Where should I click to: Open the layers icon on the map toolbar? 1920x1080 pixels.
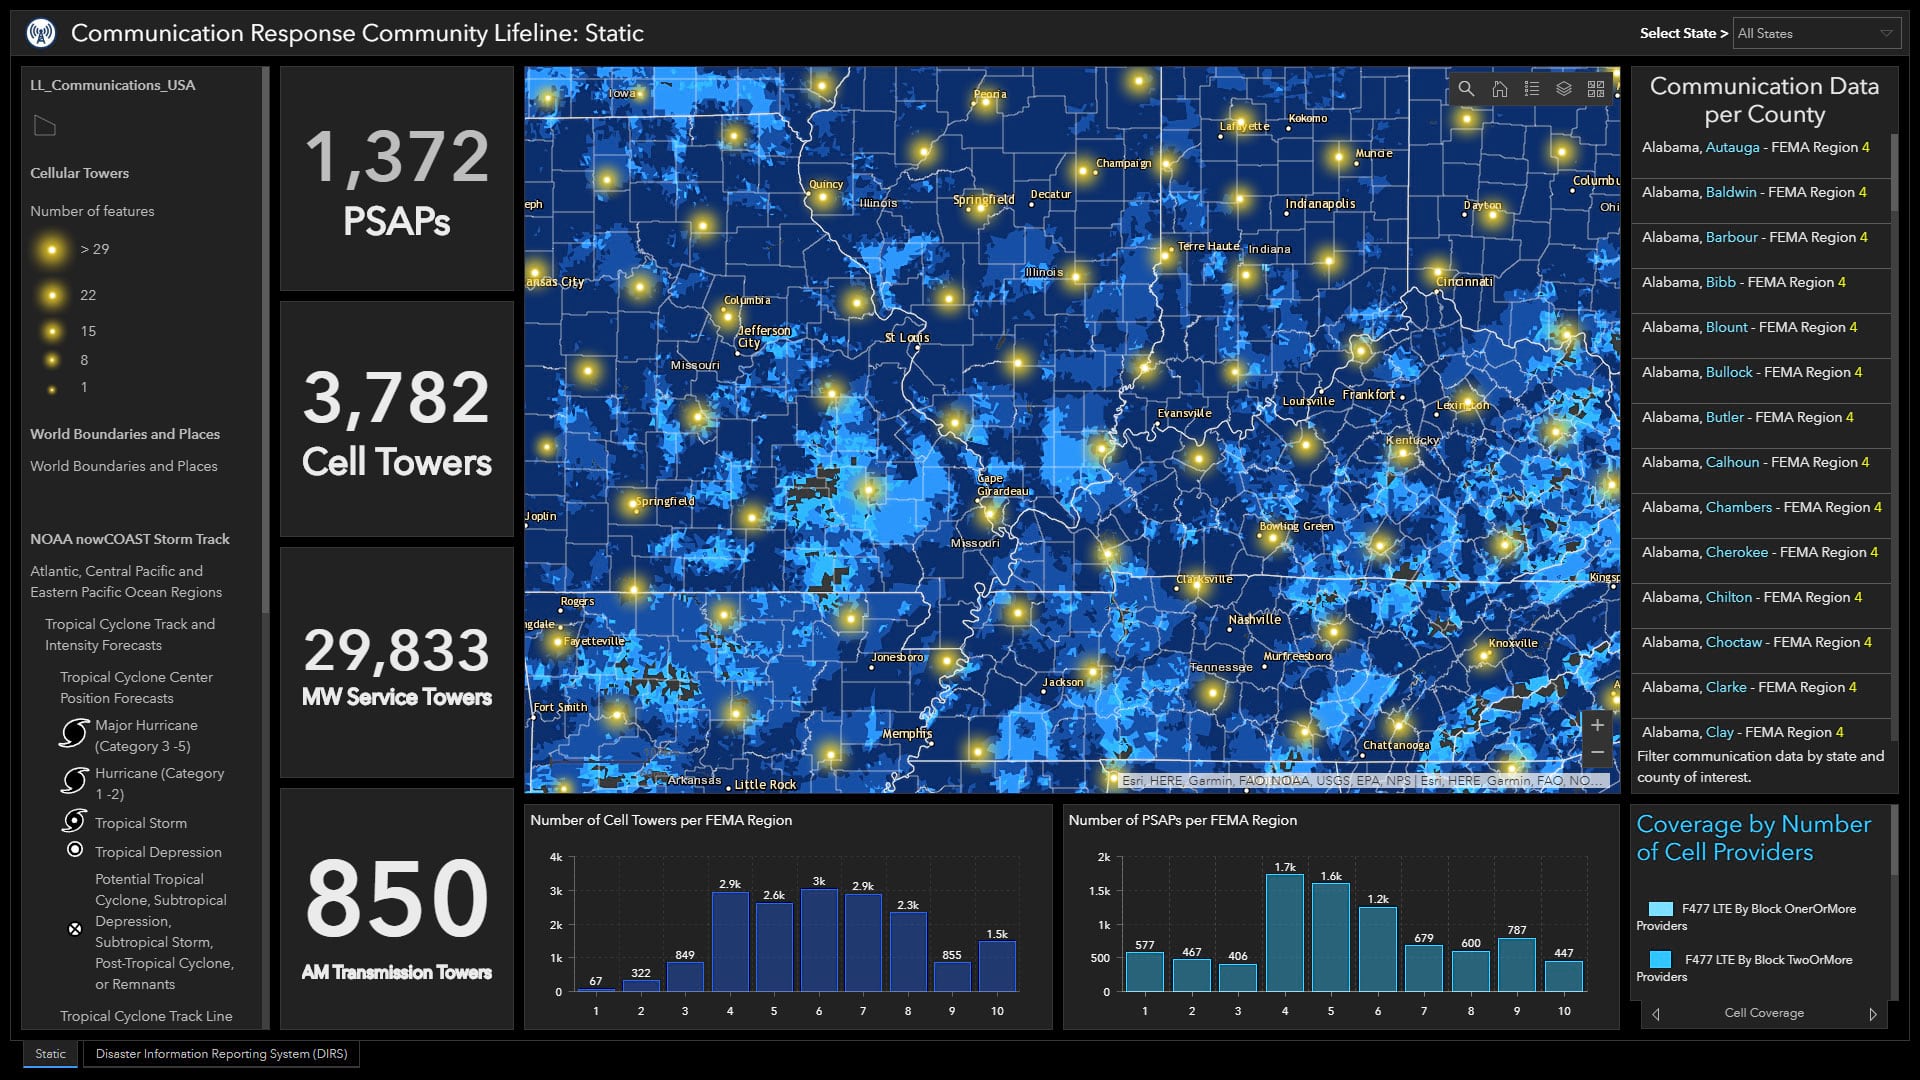click(x=1563, y=89)
